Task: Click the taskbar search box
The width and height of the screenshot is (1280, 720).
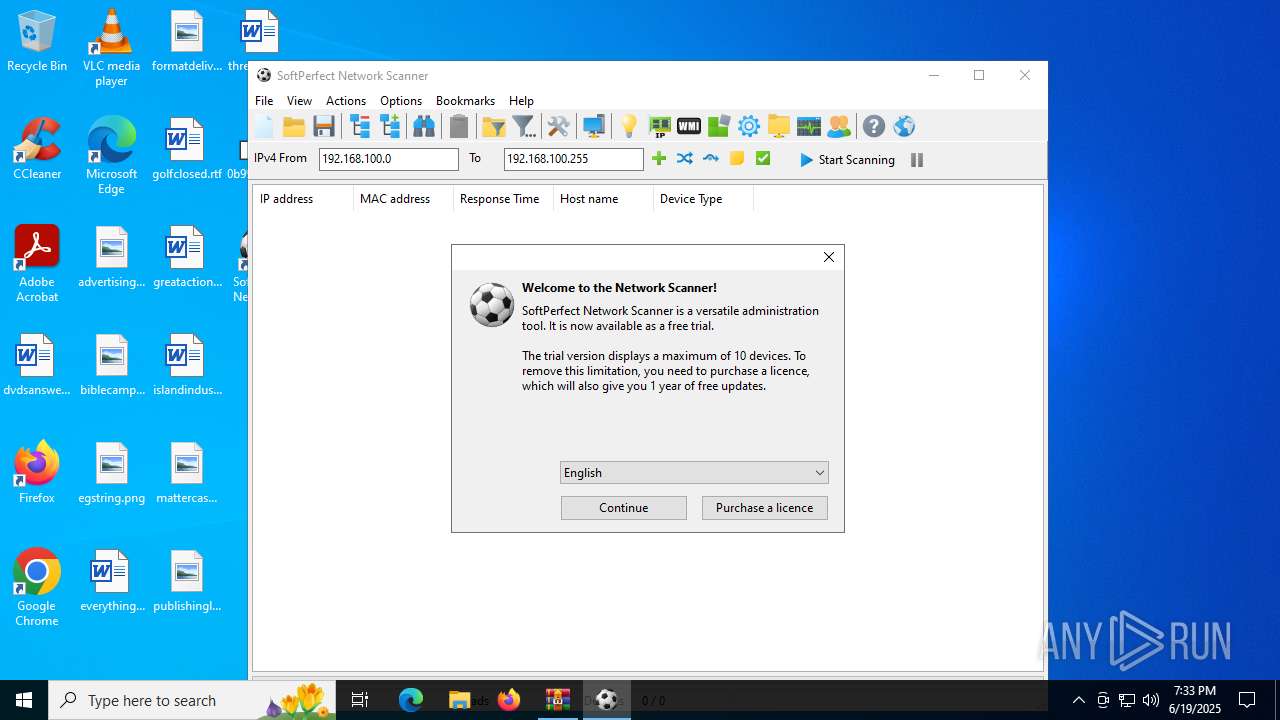Action: pos(192,700)
